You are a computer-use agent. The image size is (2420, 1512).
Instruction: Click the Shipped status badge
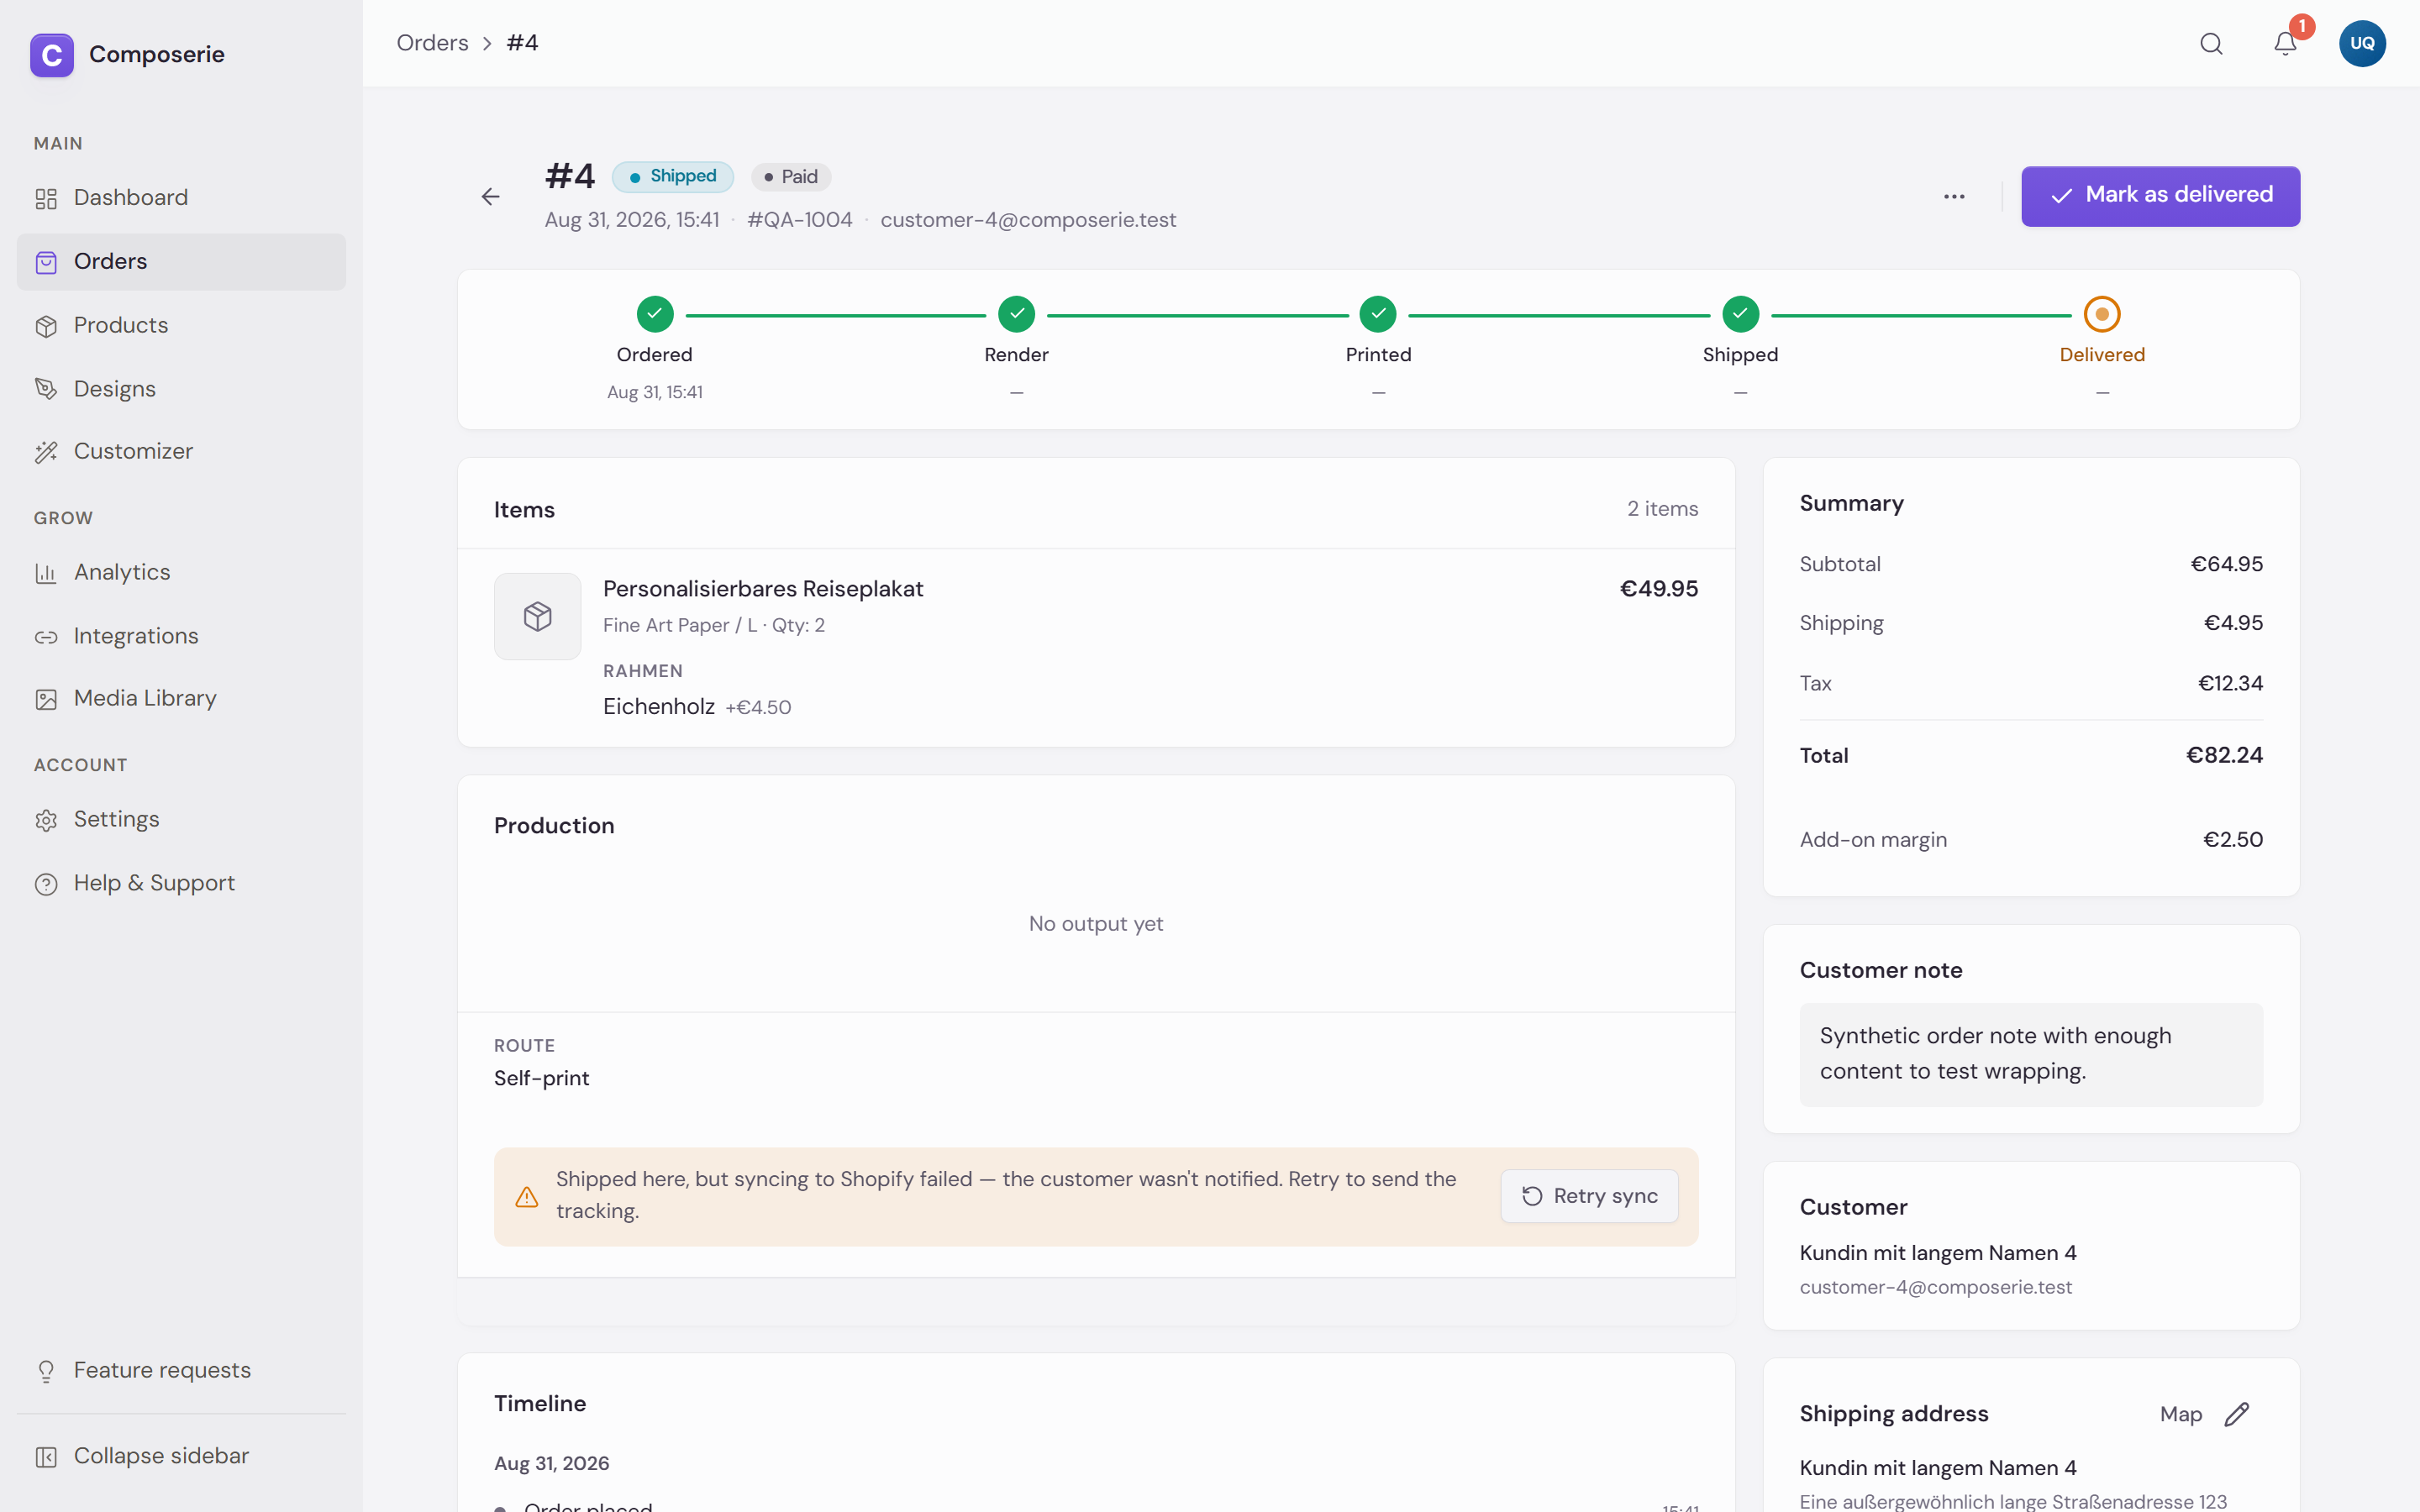coord(673,176)
